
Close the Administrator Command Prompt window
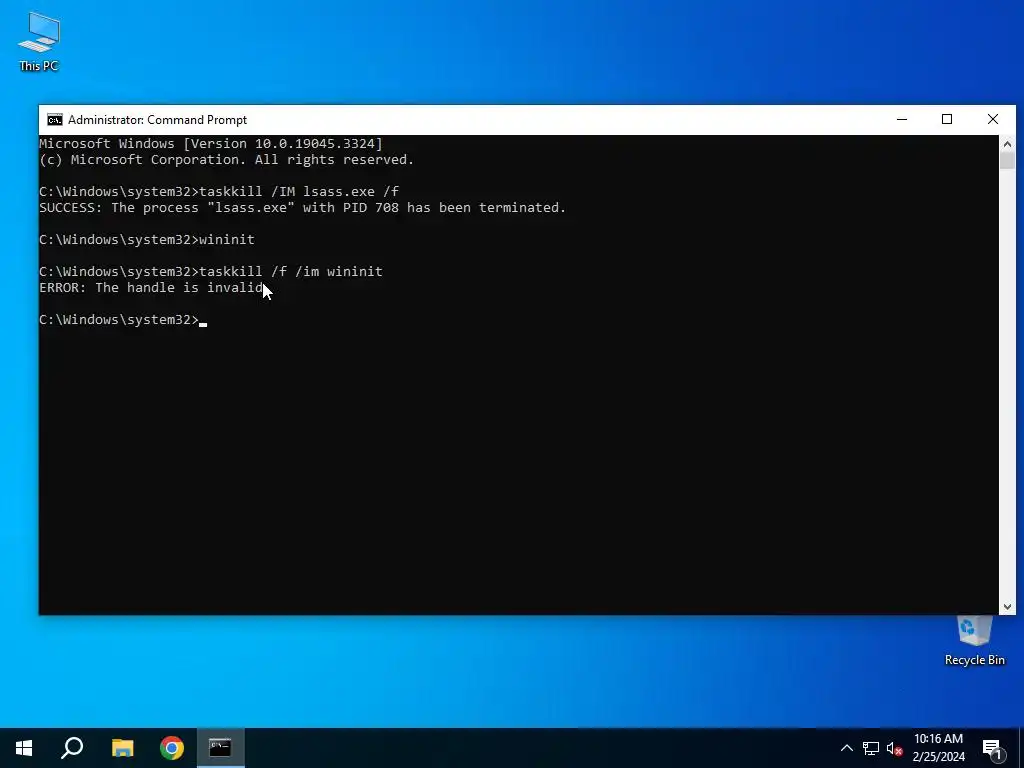993,120
